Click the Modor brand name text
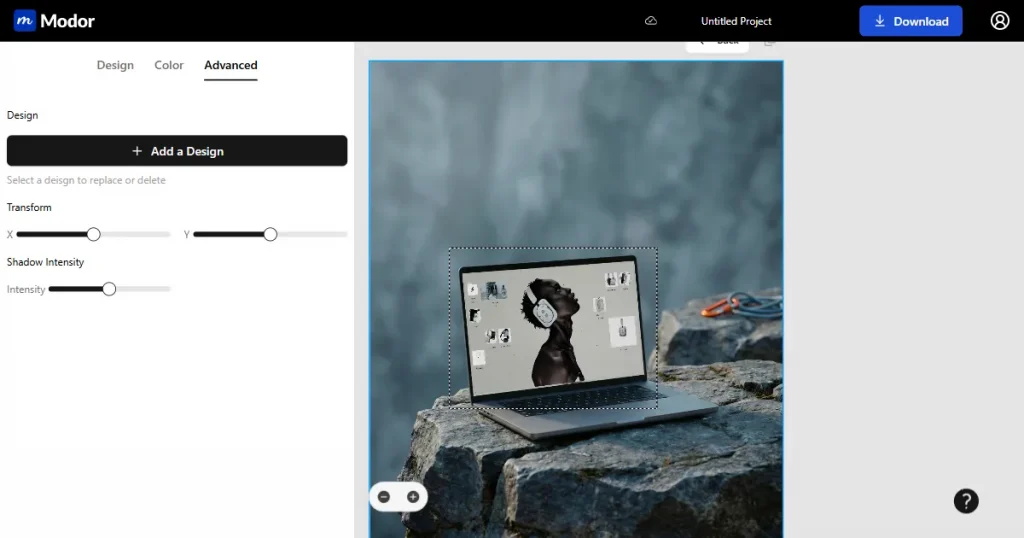The height and width of the screenshot is (538, 1024). point(67,21)
